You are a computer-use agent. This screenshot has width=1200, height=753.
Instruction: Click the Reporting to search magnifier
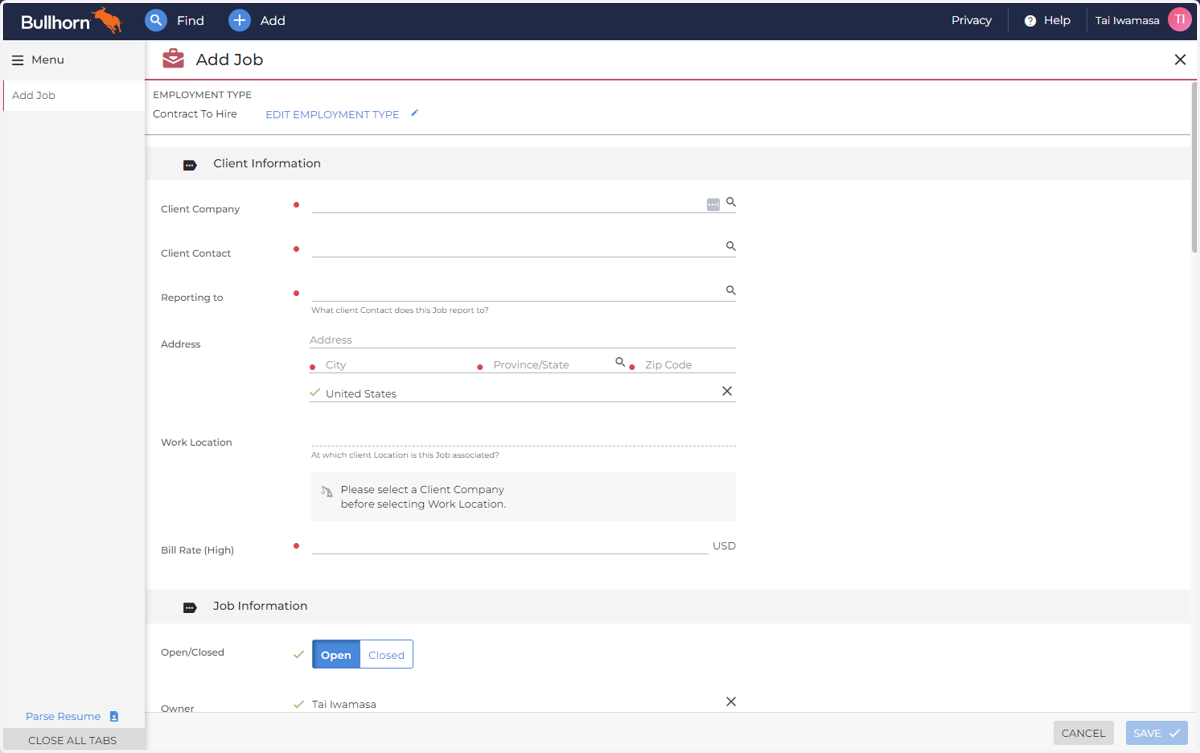coord(731,290)
